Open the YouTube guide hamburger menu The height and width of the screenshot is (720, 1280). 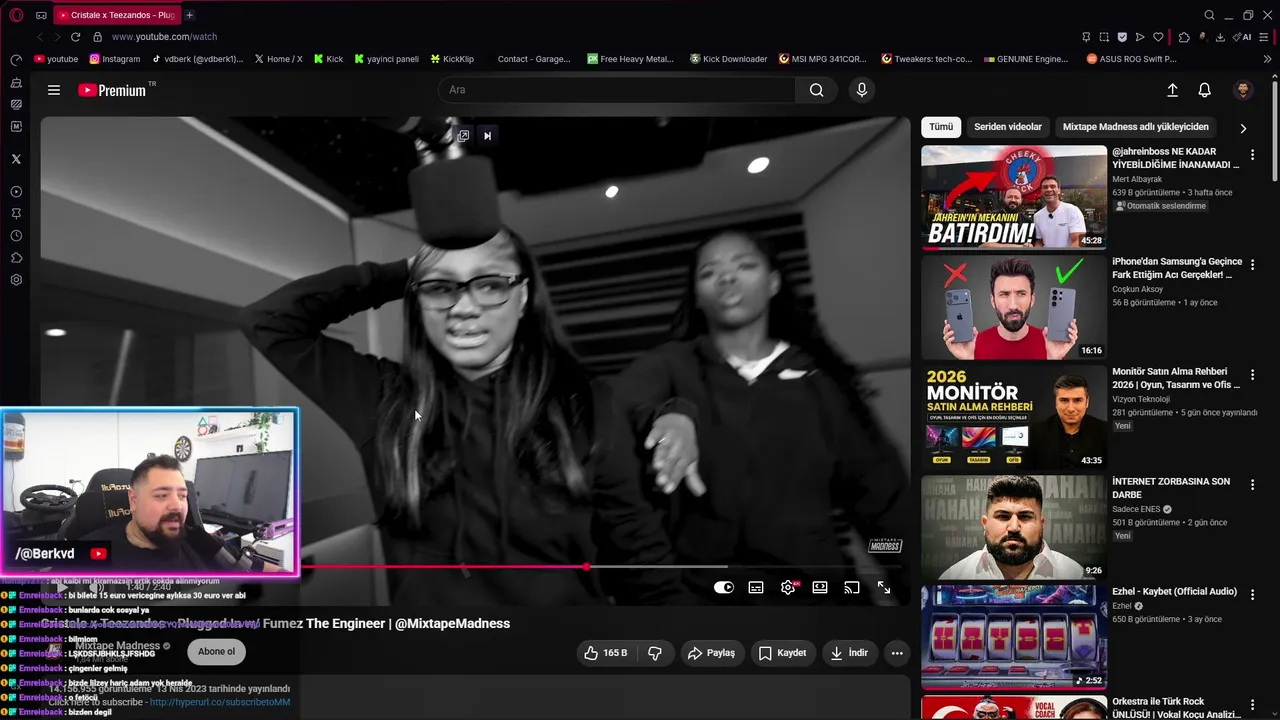[x=54, y=90]
